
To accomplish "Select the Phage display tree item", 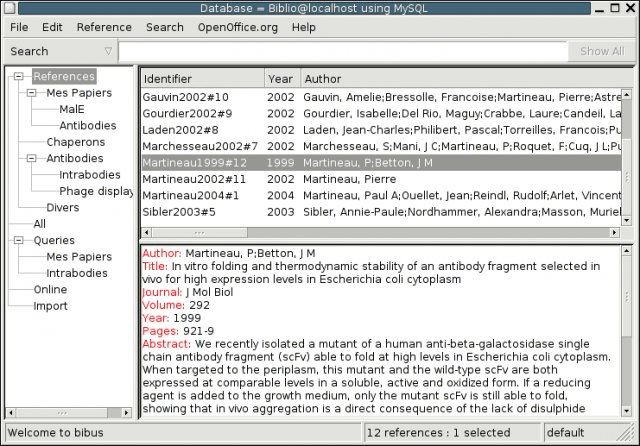I will point(96,191).
